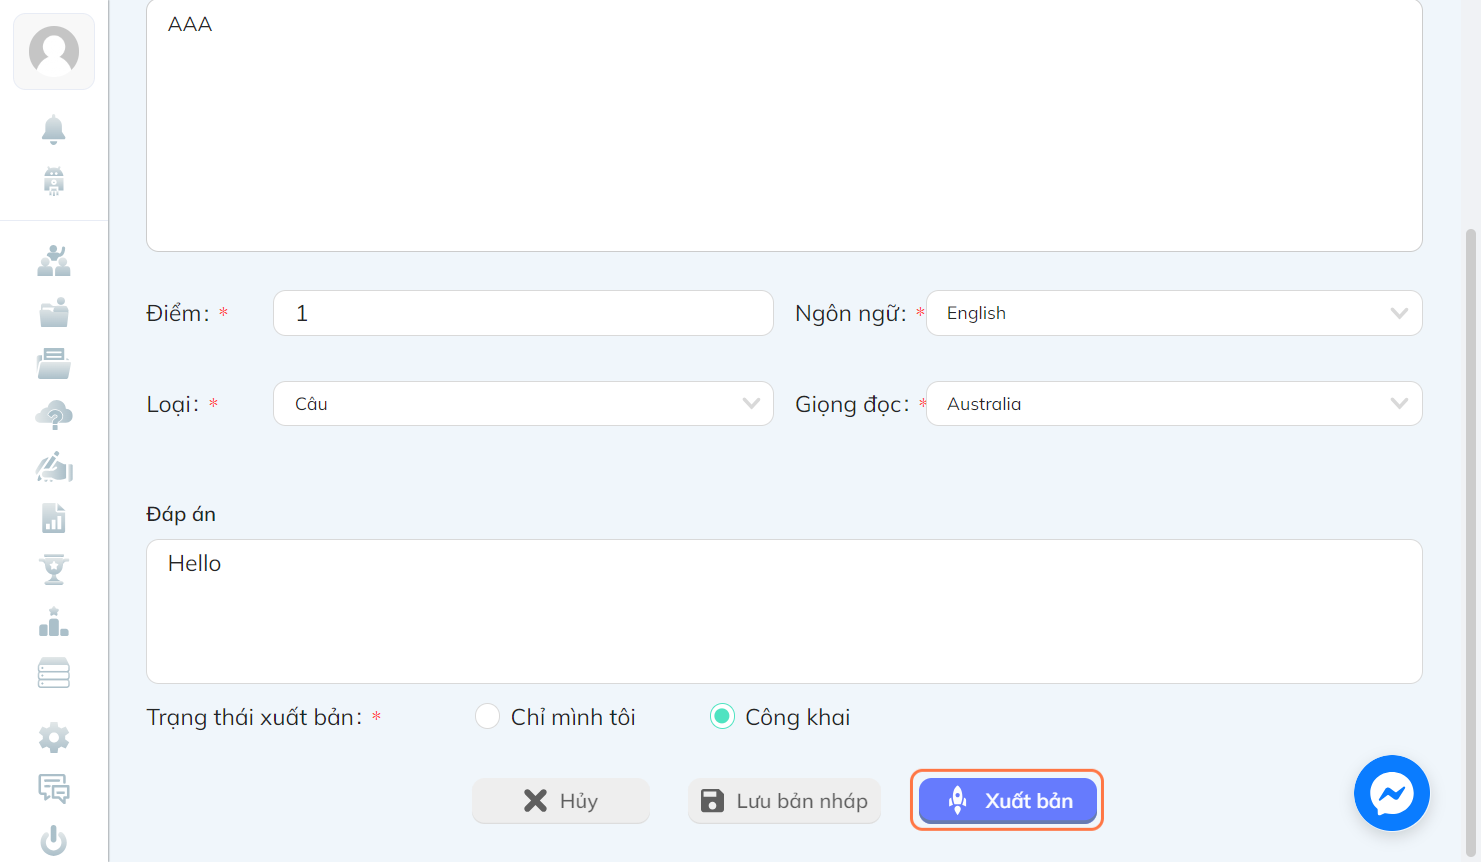Open the 'Loại' dropdown showing Câu
Screen dimensions: 1481x862
tap(523, 404)
